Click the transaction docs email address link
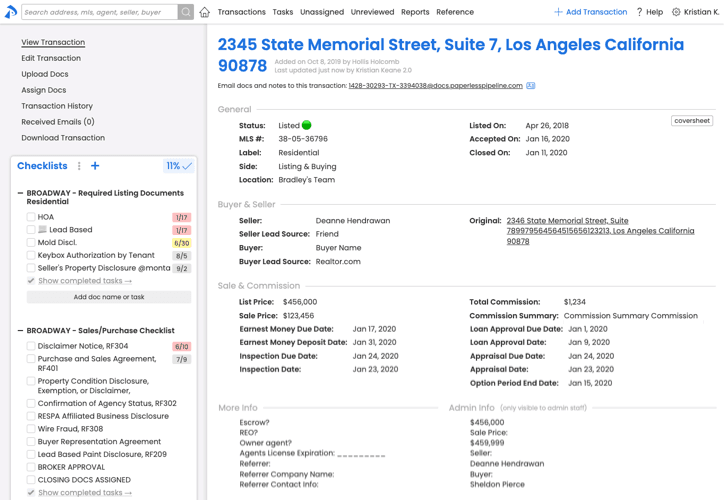Viewport: 724px width, 500px height. pos(435,85)
